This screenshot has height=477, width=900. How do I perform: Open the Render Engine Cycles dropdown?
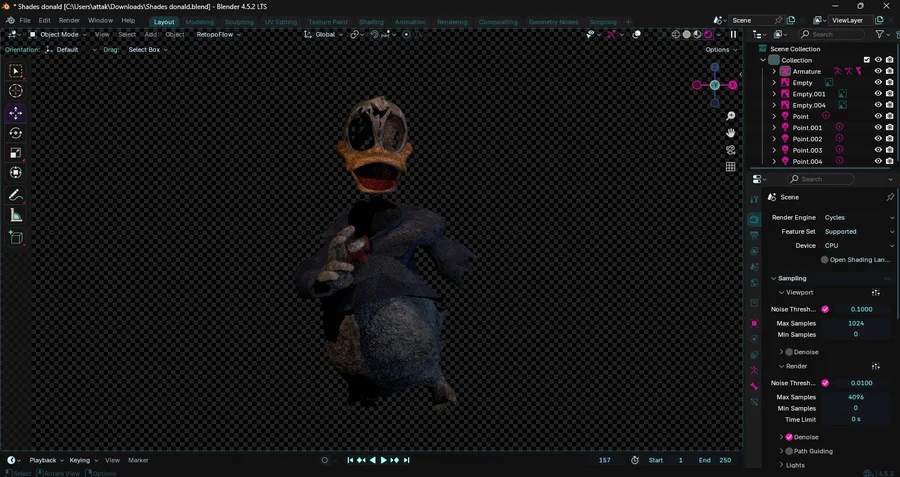858,218
